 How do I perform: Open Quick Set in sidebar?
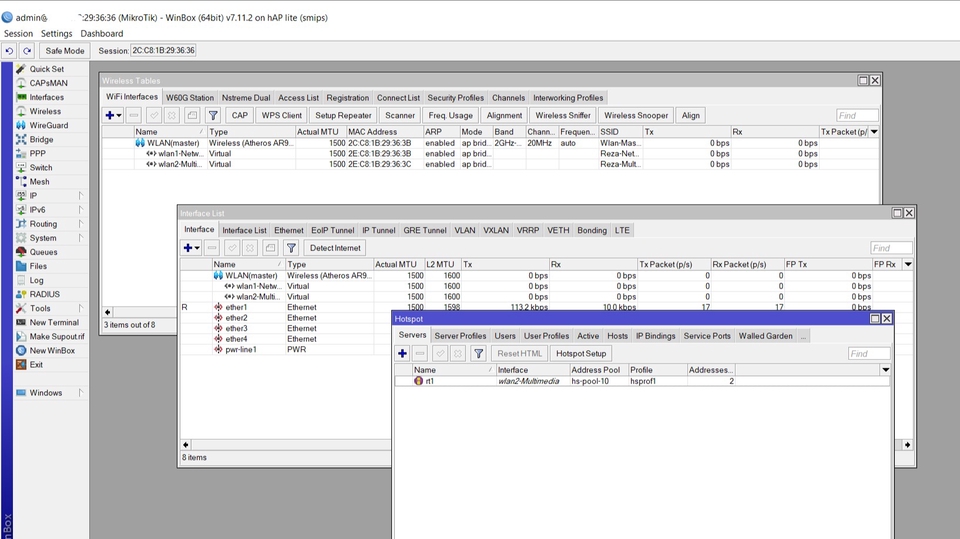[47, 69]
